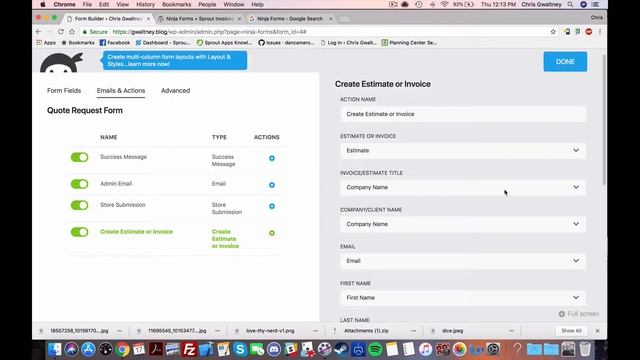The image size is (640, 360).
Task: Open the Bookmarks menu in menu bar
Action: pos(176,4)
